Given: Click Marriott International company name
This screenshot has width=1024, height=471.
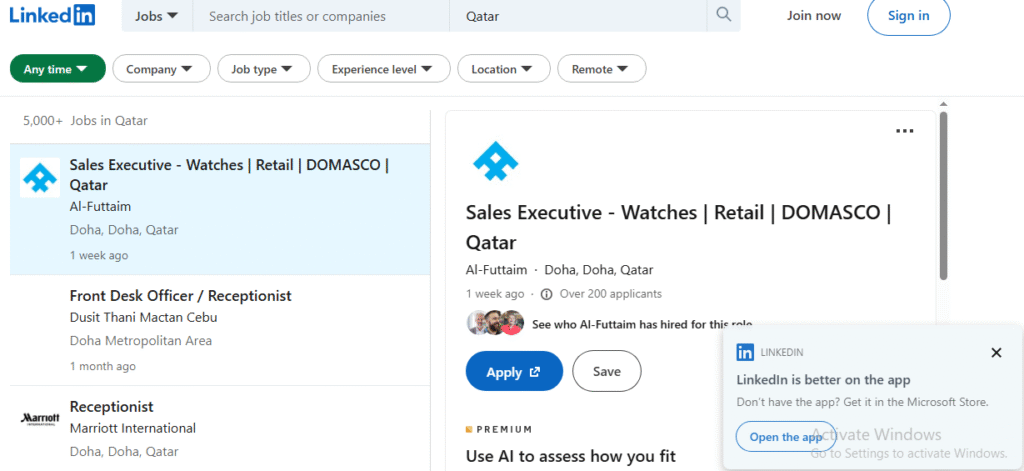Looking at the screenshot, I should [x=133, y=429].
